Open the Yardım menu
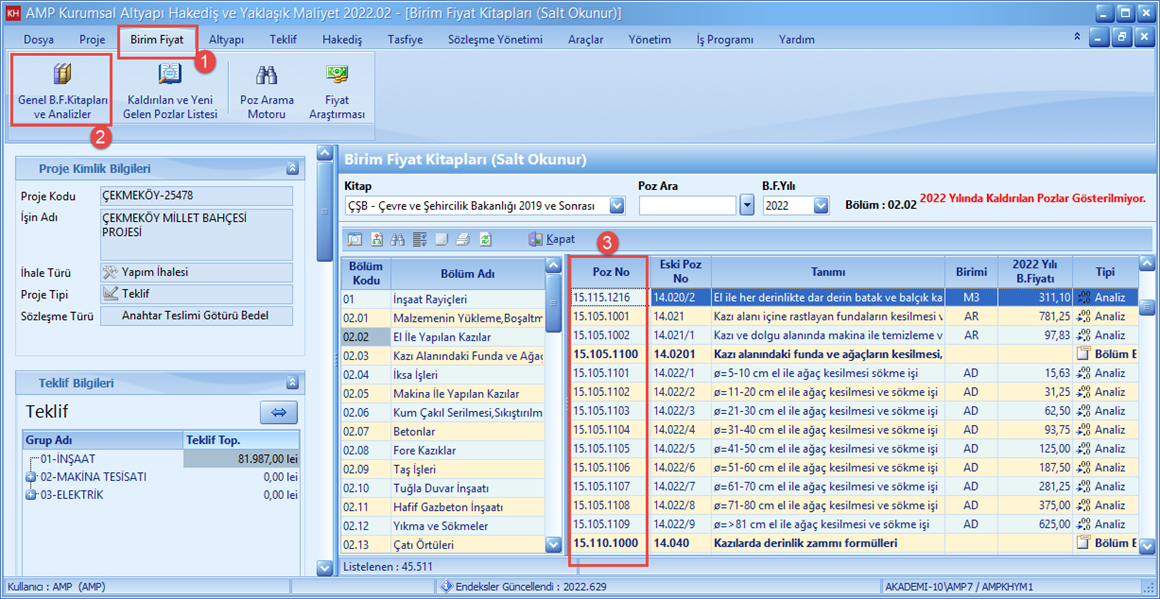The height and width of the screenshot is (599, 1160). pos(797,39)
